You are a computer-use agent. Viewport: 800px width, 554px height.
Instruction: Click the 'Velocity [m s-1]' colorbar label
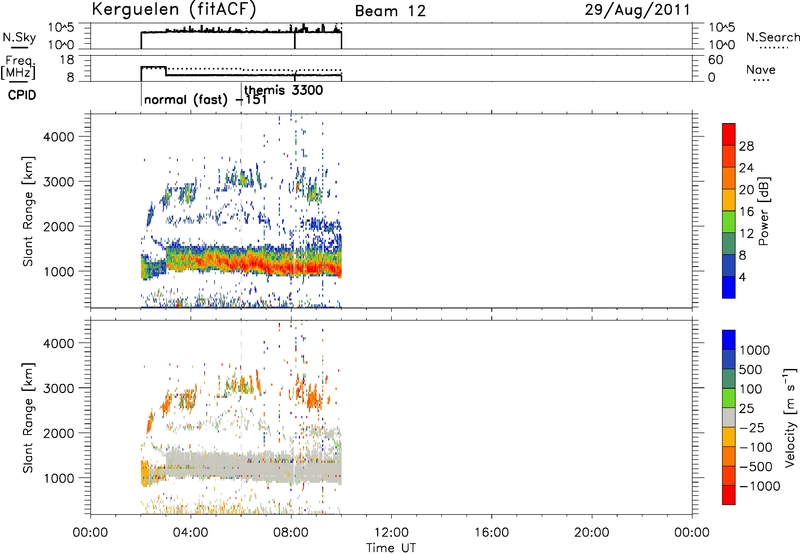click(790, 417)
